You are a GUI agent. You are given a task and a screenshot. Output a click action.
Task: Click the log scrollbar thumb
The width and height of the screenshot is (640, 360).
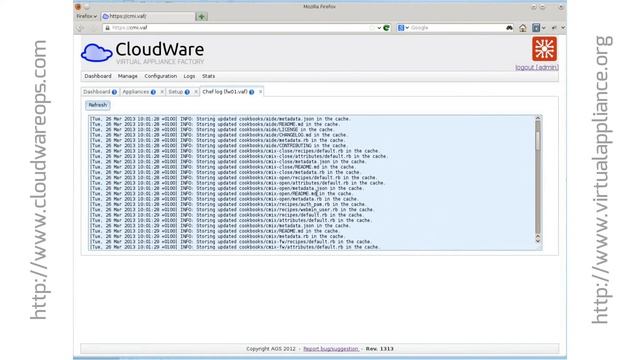538,140
